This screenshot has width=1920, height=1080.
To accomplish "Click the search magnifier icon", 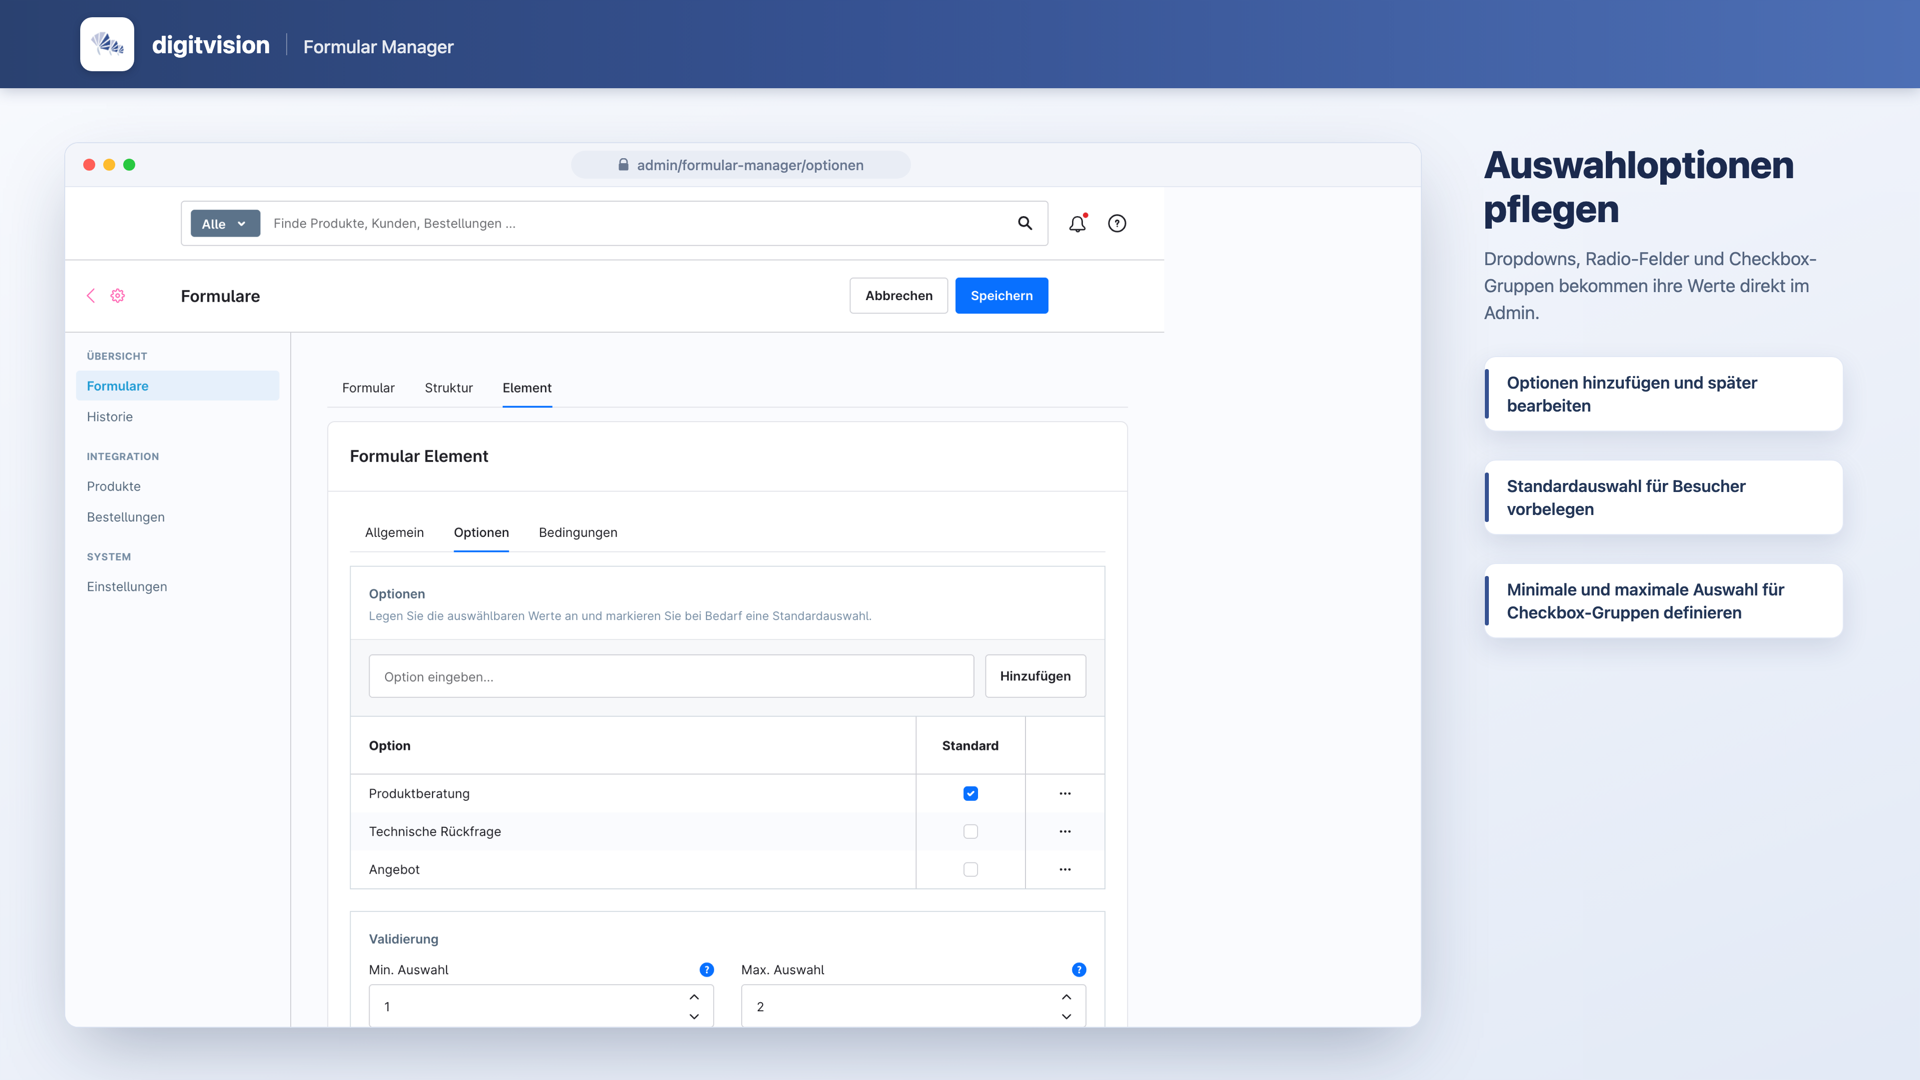I will coord(1025,223).
